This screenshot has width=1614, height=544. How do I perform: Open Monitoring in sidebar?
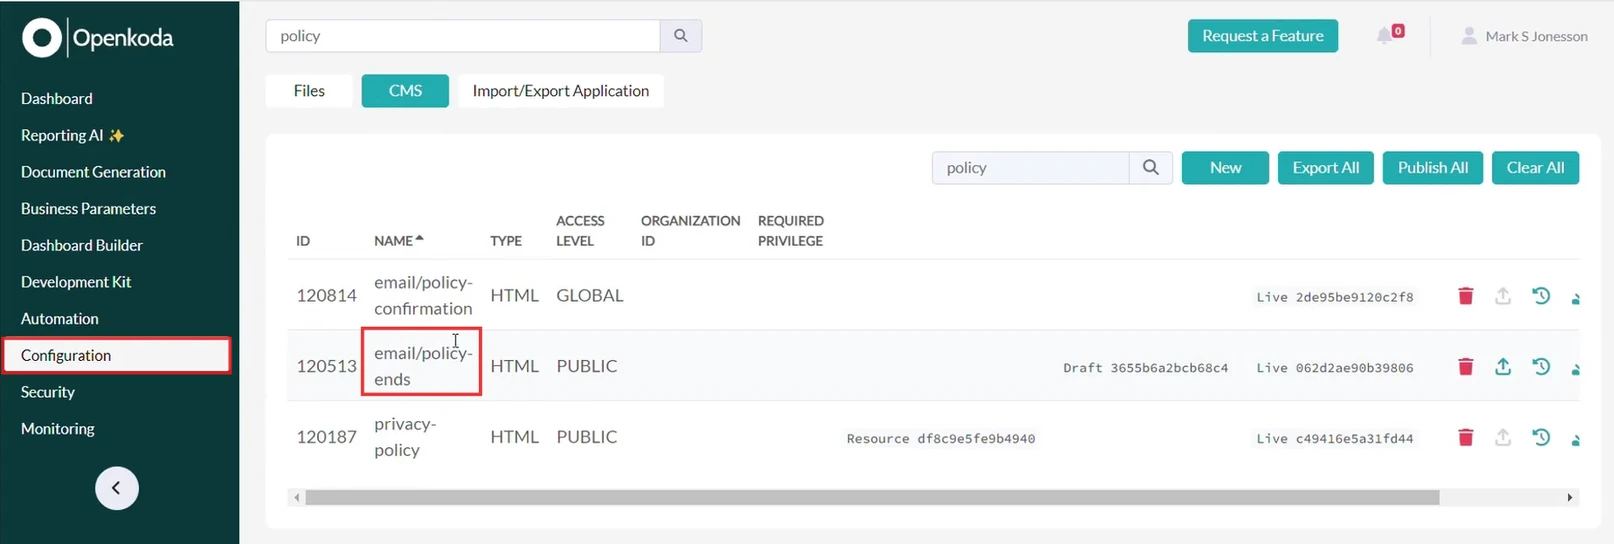pos(58,429)
